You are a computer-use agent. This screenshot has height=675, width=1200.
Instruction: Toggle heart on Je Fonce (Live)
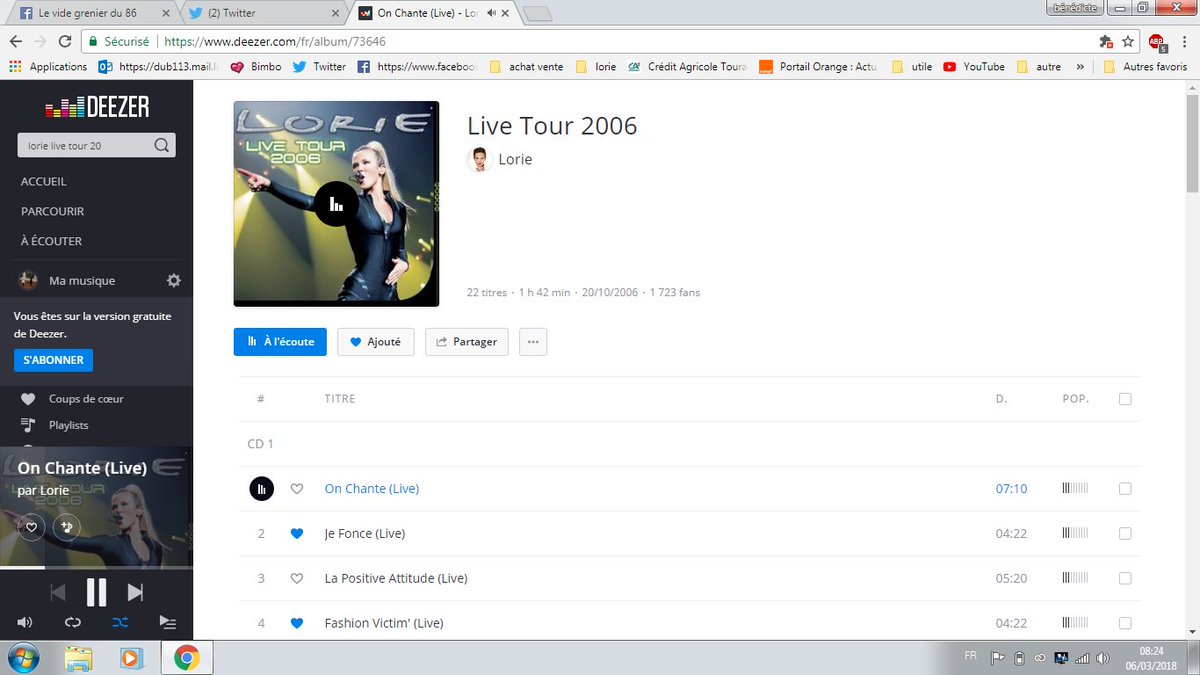[x=296, y=534]
